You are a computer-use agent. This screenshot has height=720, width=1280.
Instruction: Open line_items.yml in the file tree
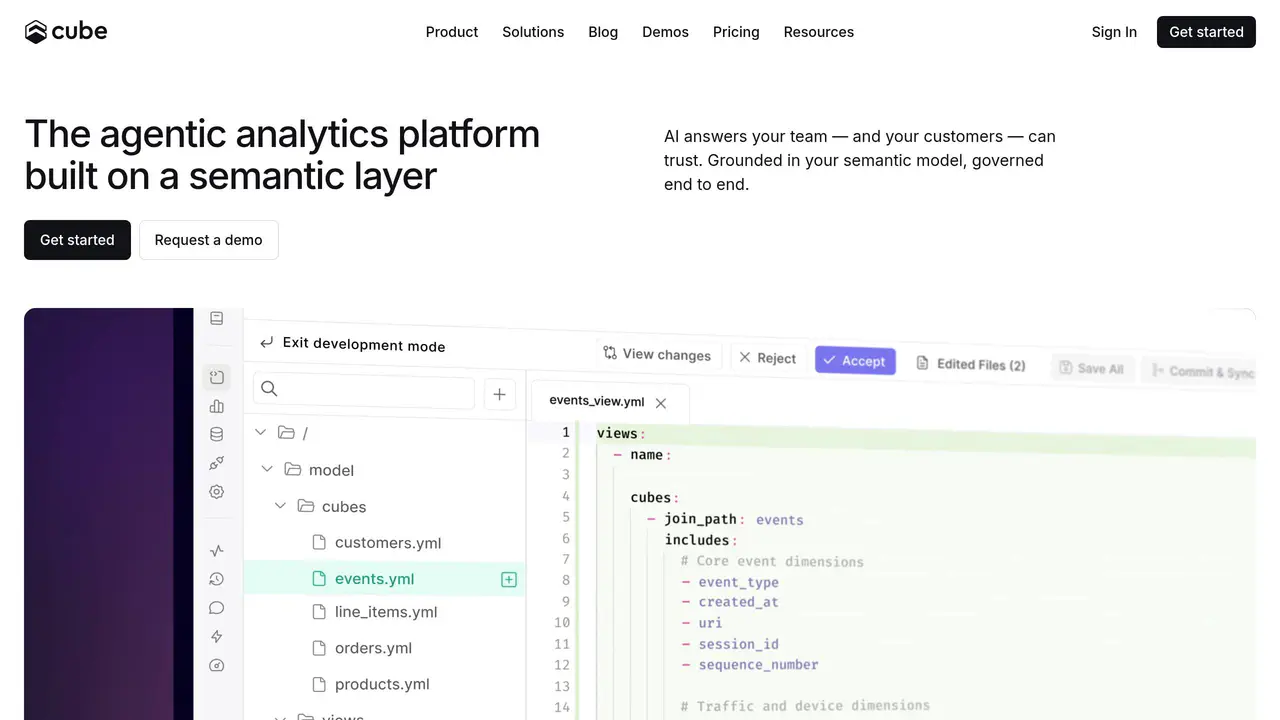386,612
